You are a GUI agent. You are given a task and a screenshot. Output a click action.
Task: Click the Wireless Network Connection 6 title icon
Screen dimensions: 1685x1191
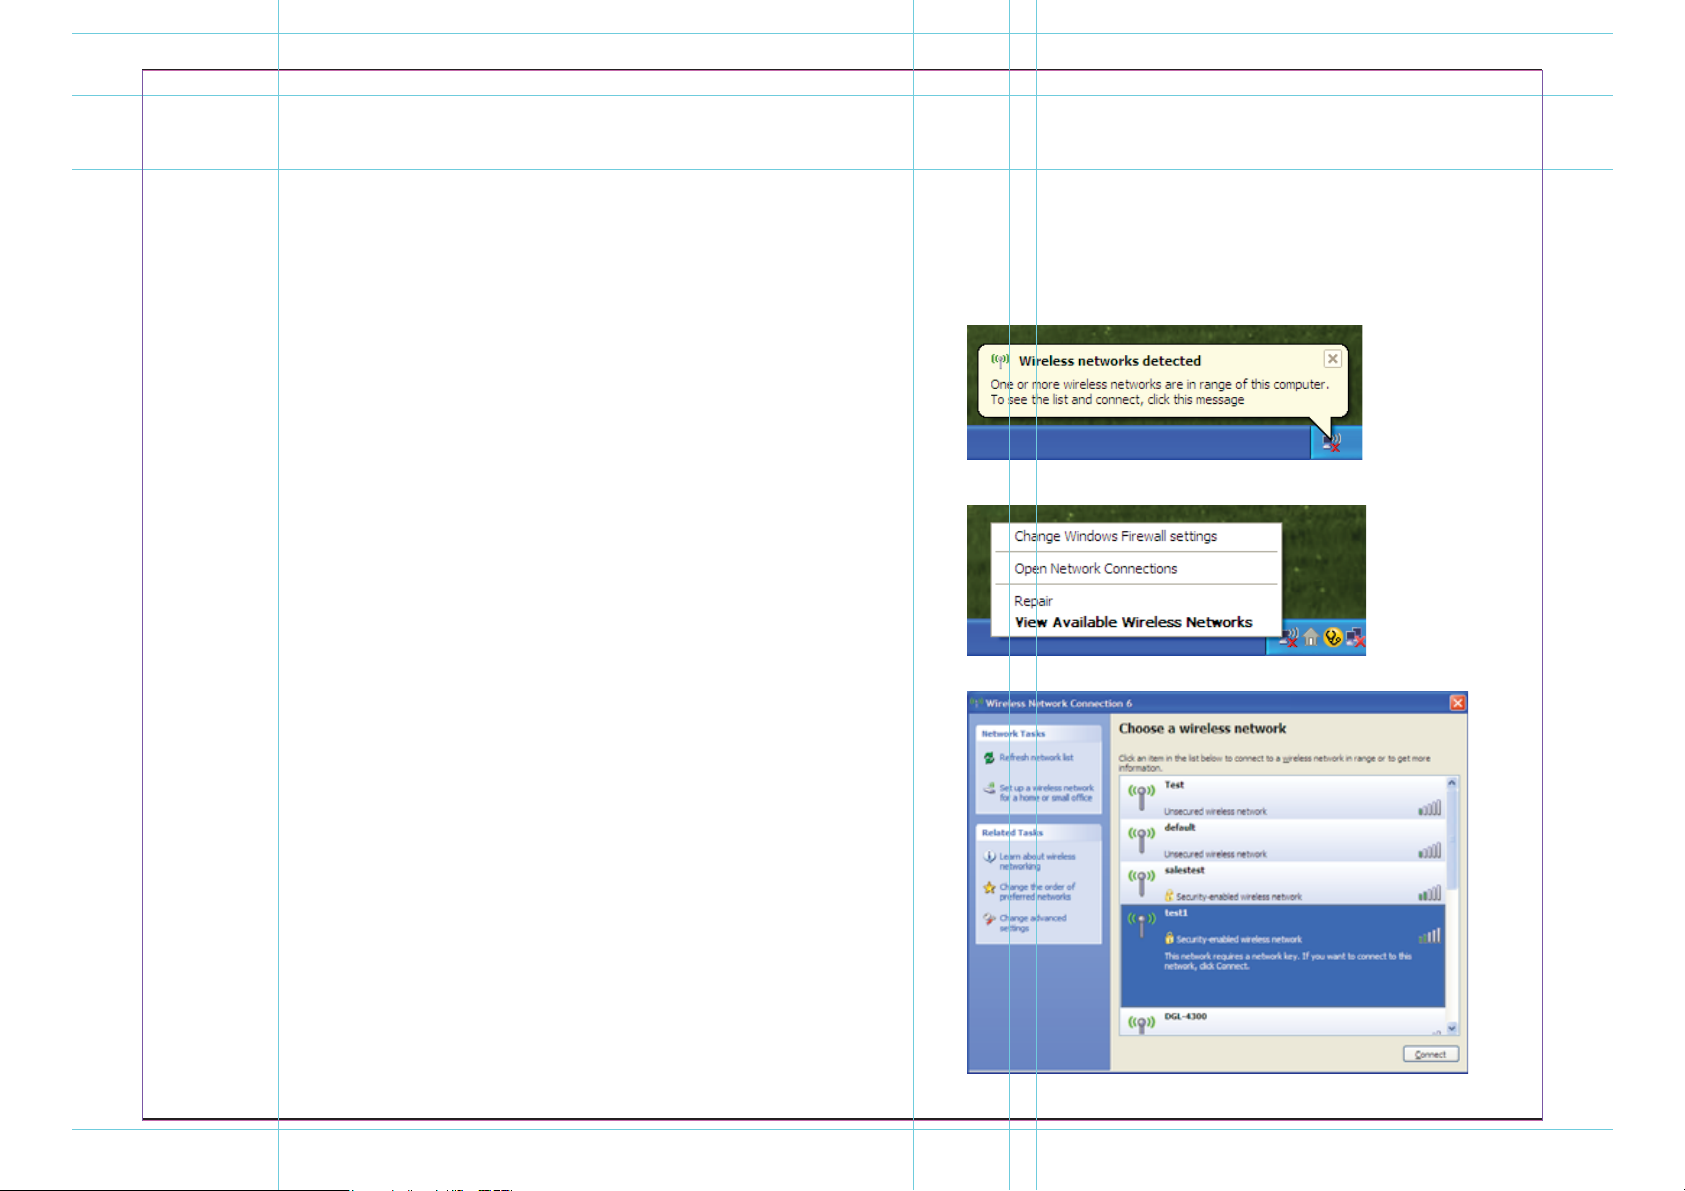click(977, 703)
